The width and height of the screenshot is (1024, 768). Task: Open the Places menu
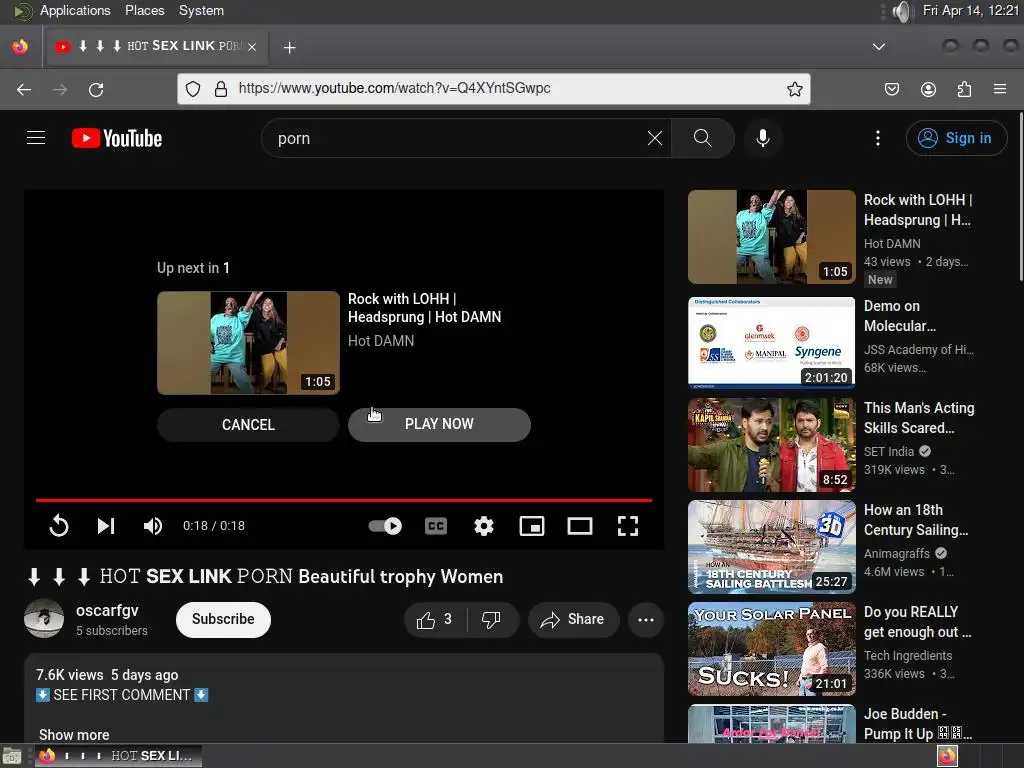(144, 10)
